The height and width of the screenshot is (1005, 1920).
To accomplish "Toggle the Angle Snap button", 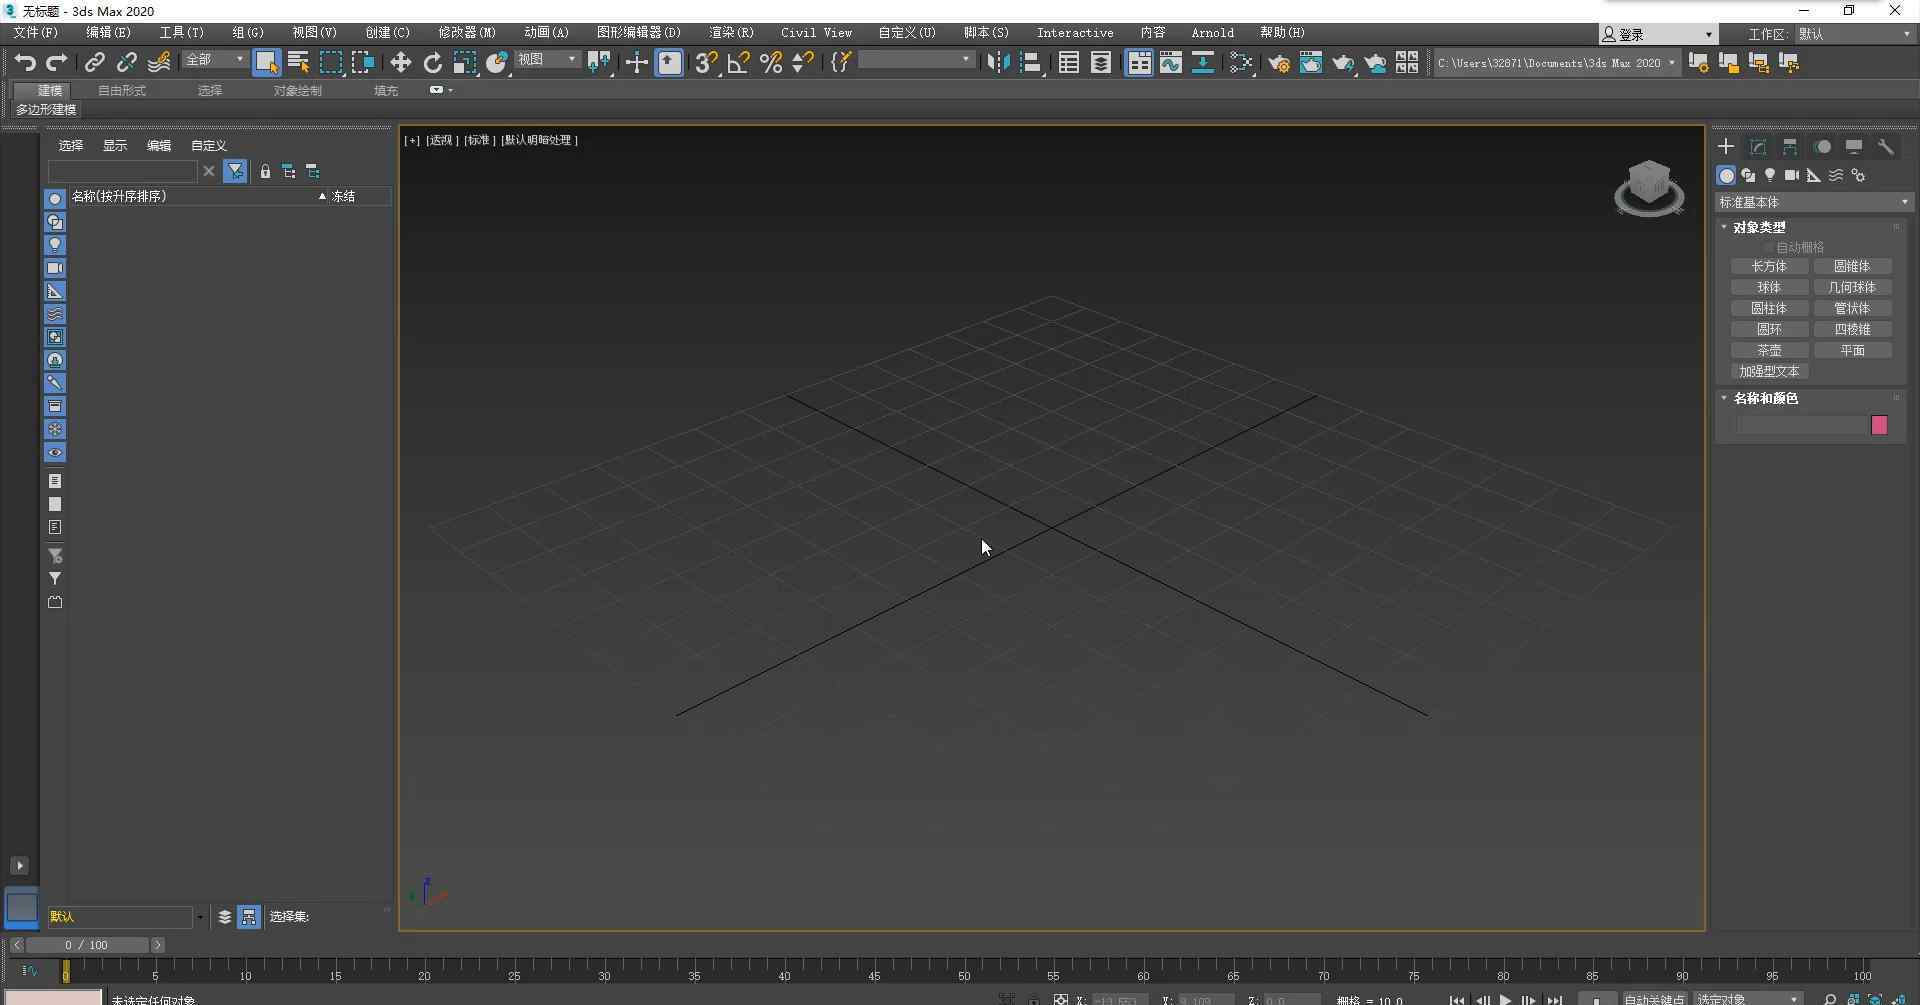I will point(738,63).
